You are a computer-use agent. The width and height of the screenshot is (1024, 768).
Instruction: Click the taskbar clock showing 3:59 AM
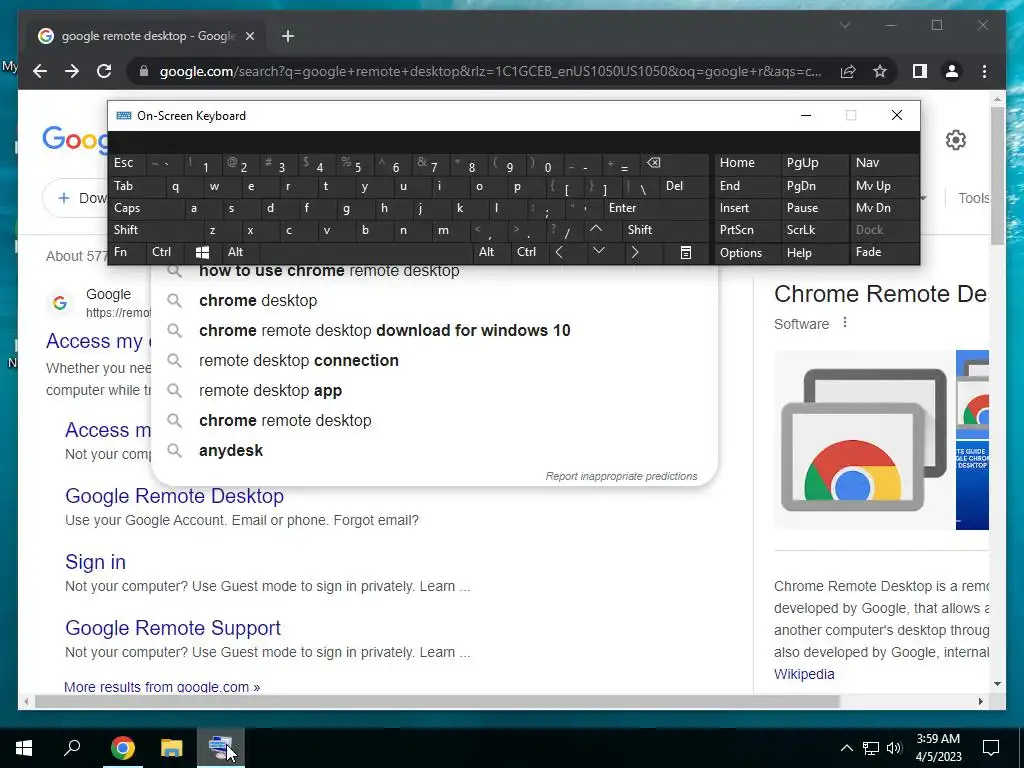938,748
